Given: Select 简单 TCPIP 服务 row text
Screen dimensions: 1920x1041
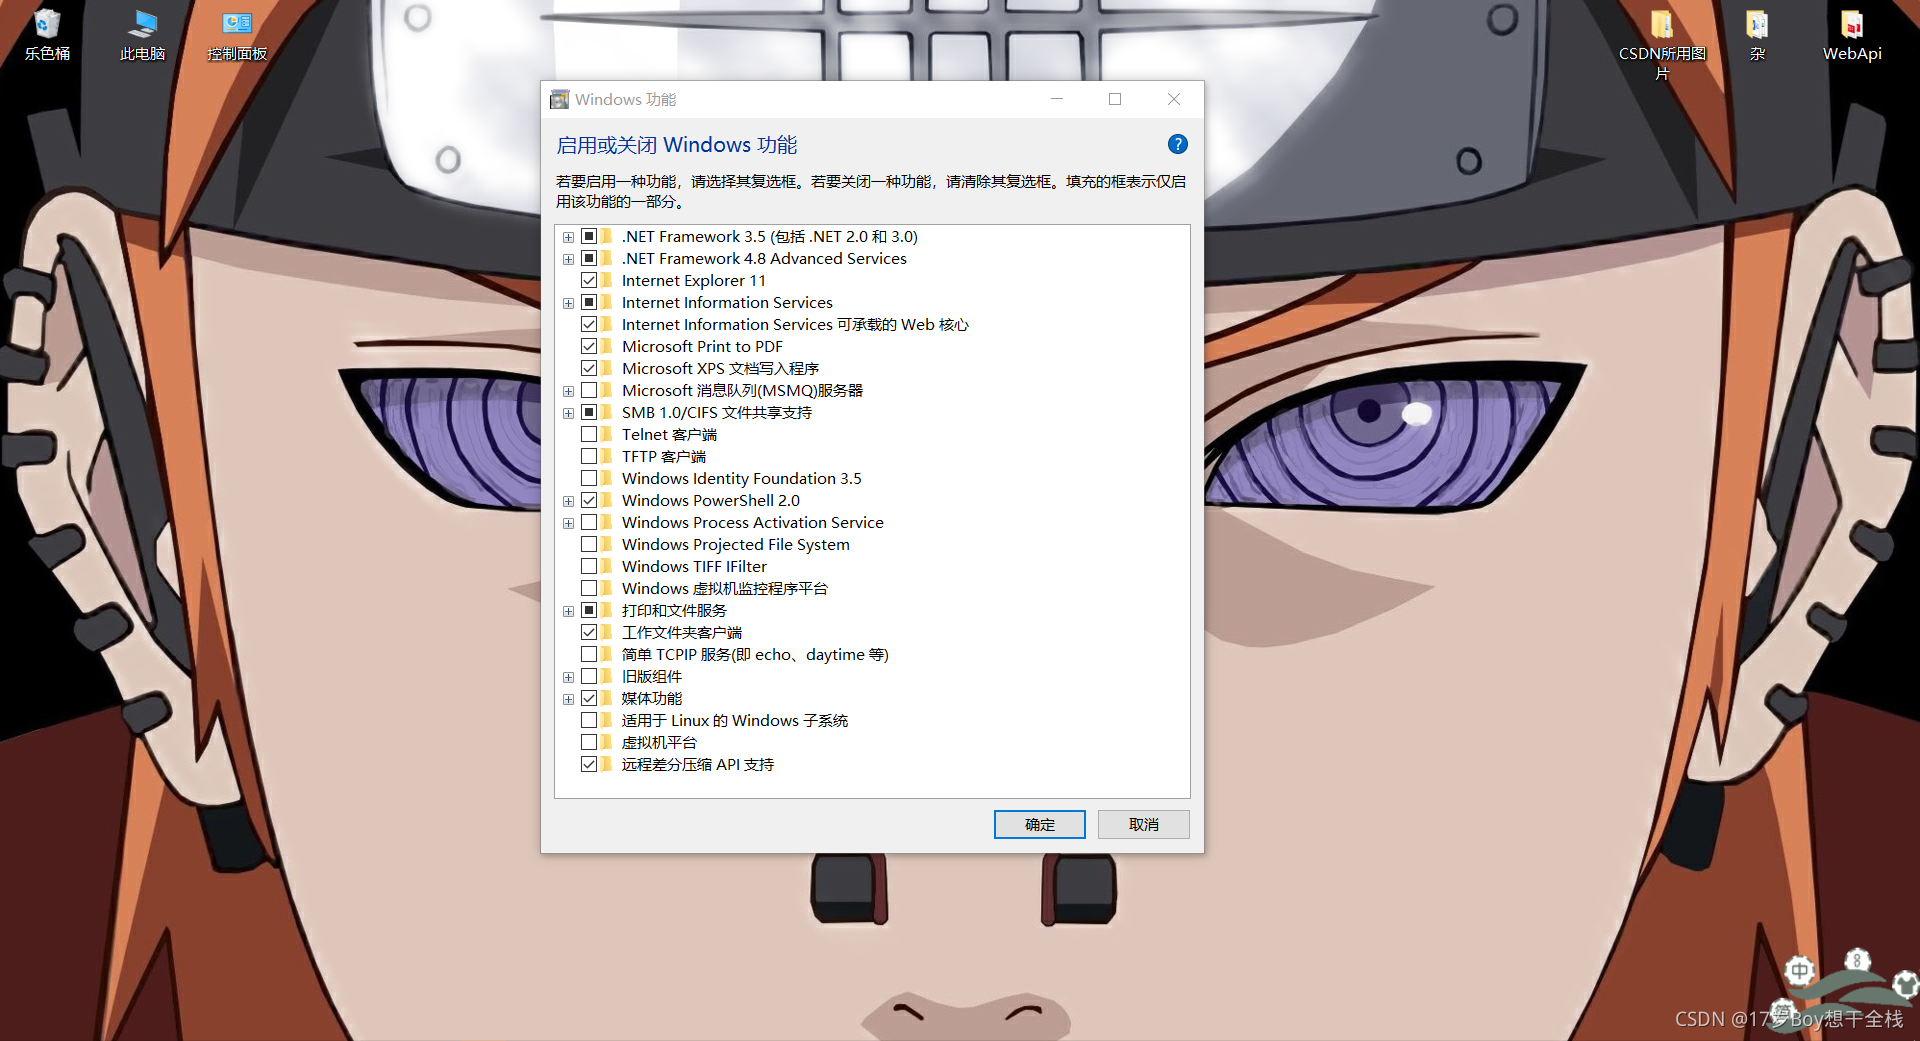Looking at the screenshot, I should (755, 654).
